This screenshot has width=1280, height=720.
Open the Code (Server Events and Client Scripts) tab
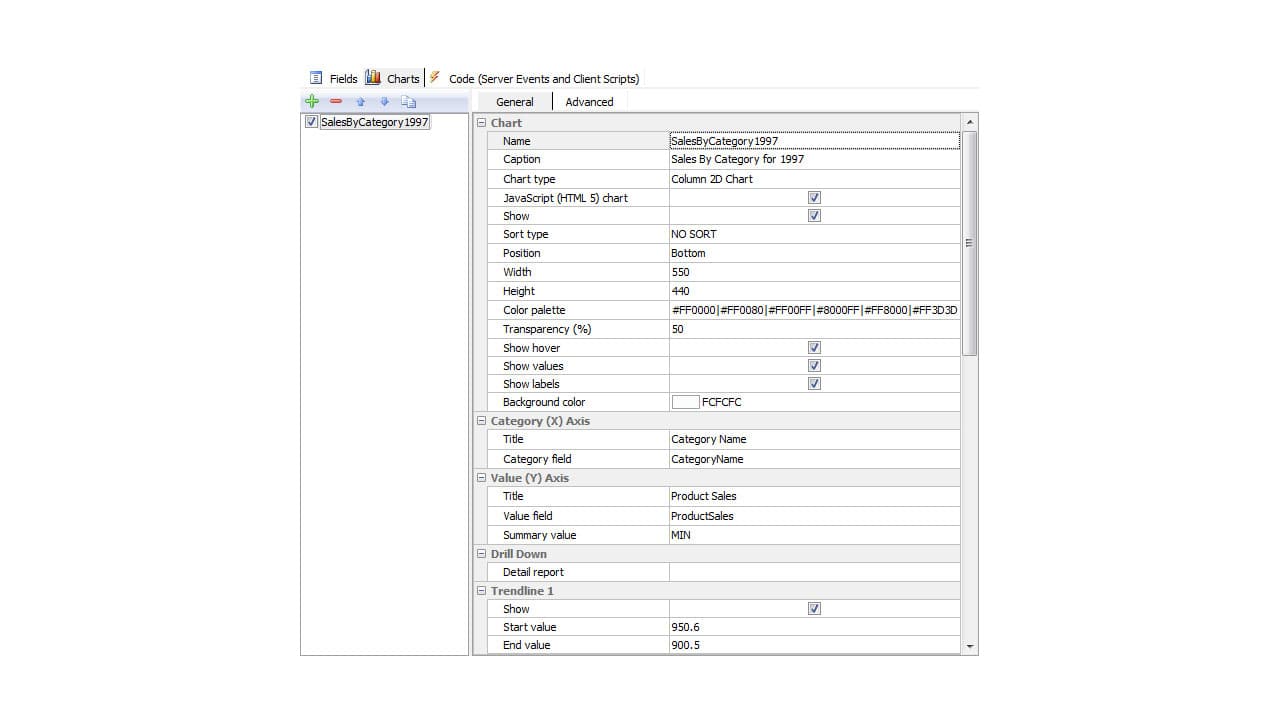[544, 78]
